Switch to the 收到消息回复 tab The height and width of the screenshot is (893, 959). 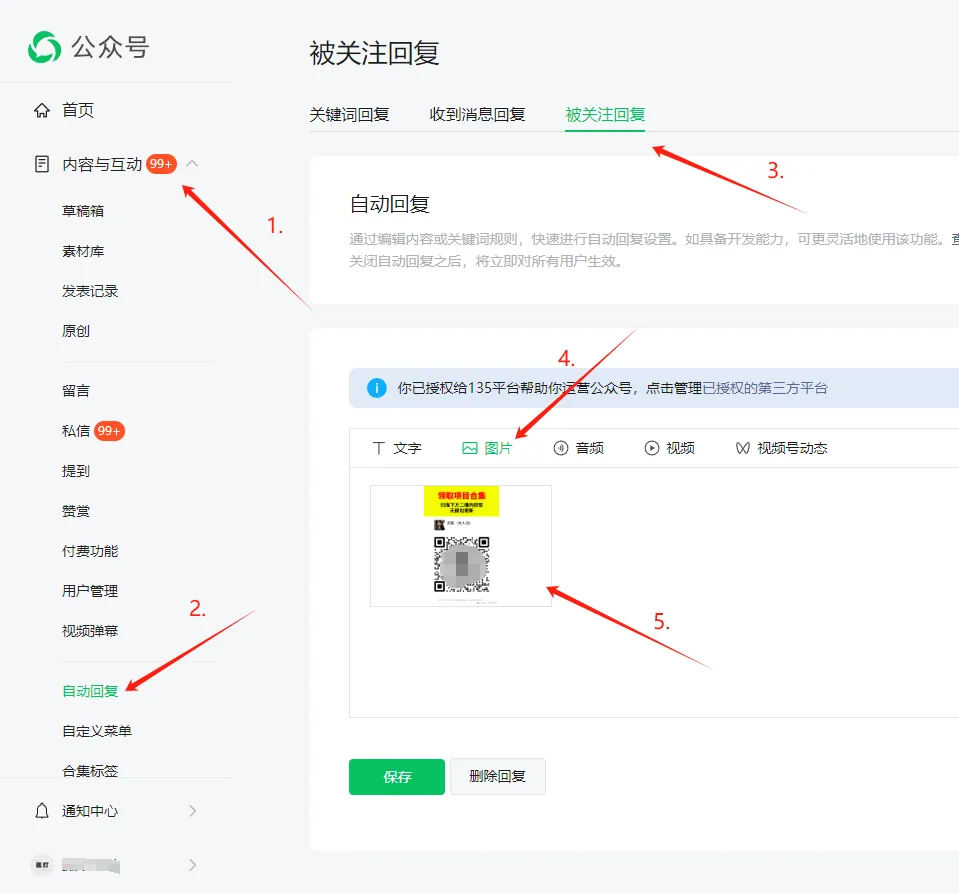point(477,114)
